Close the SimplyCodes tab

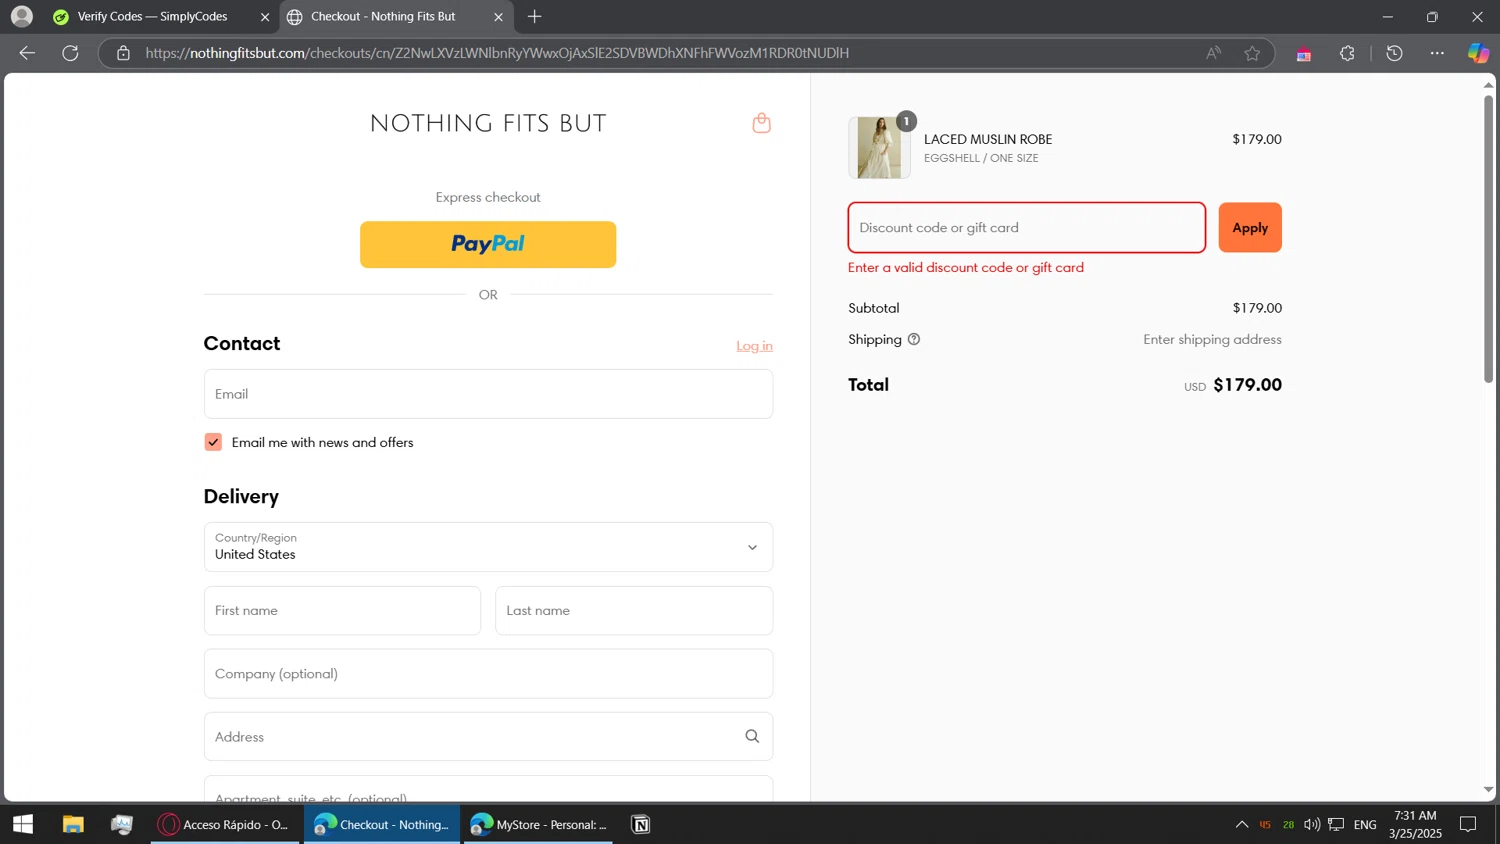pos(265,17)
